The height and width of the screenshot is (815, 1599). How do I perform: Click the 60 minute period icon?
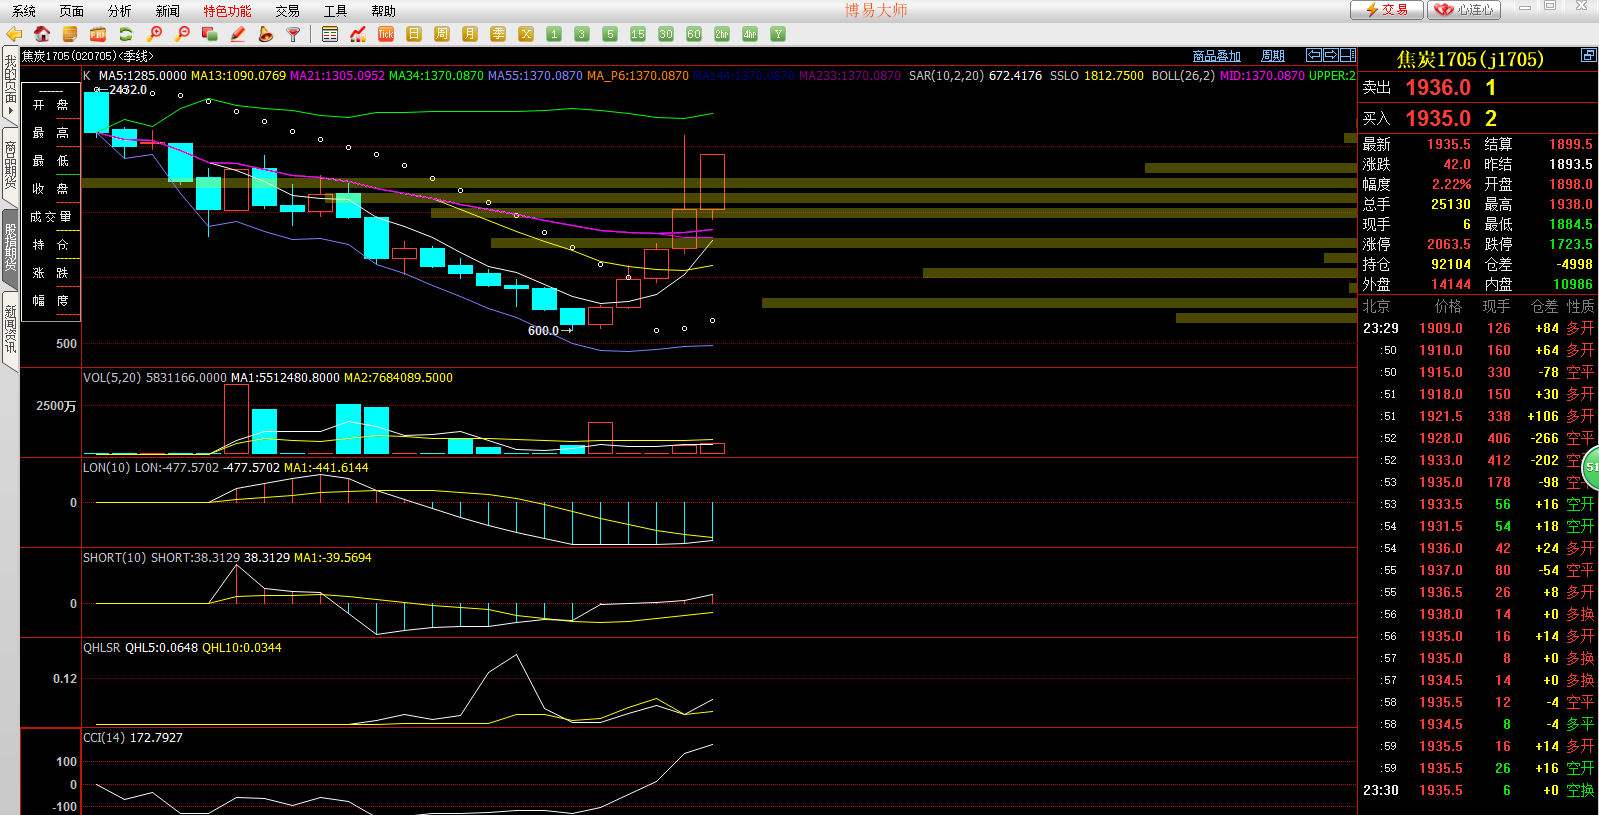(694, 34)
